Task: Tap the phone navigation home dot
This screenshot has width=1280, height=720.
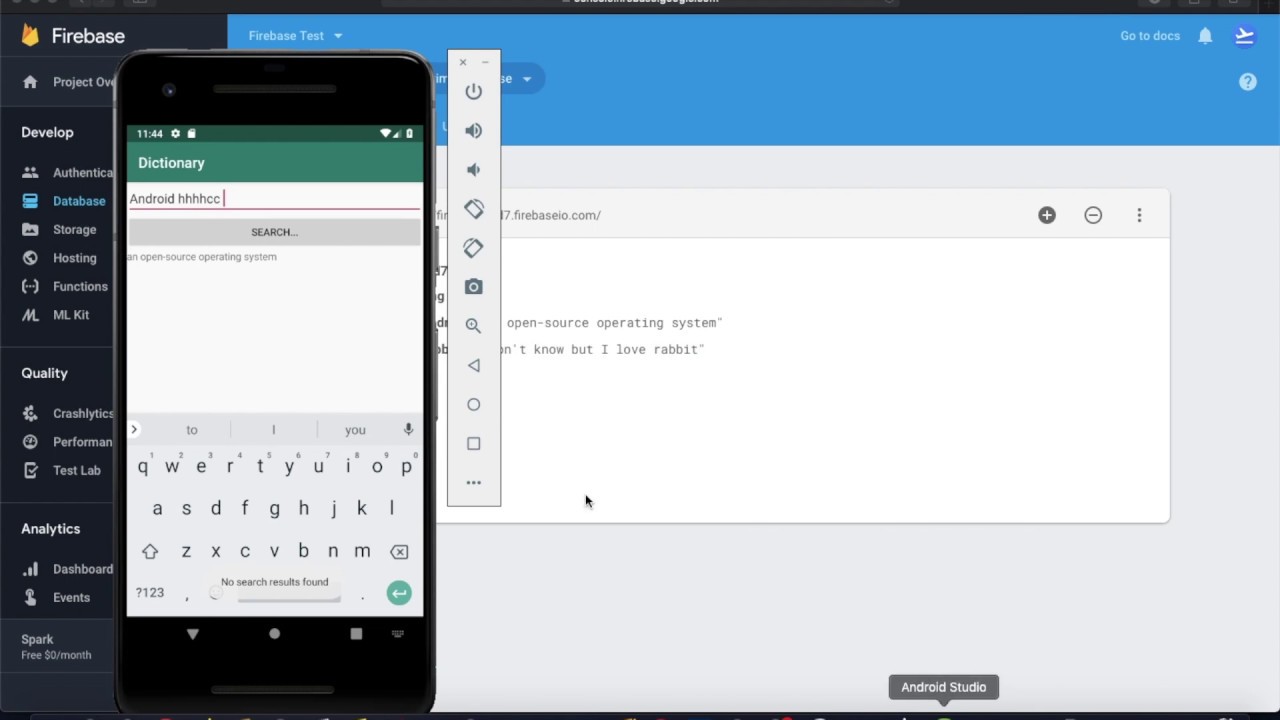Action: coord(274,634)
